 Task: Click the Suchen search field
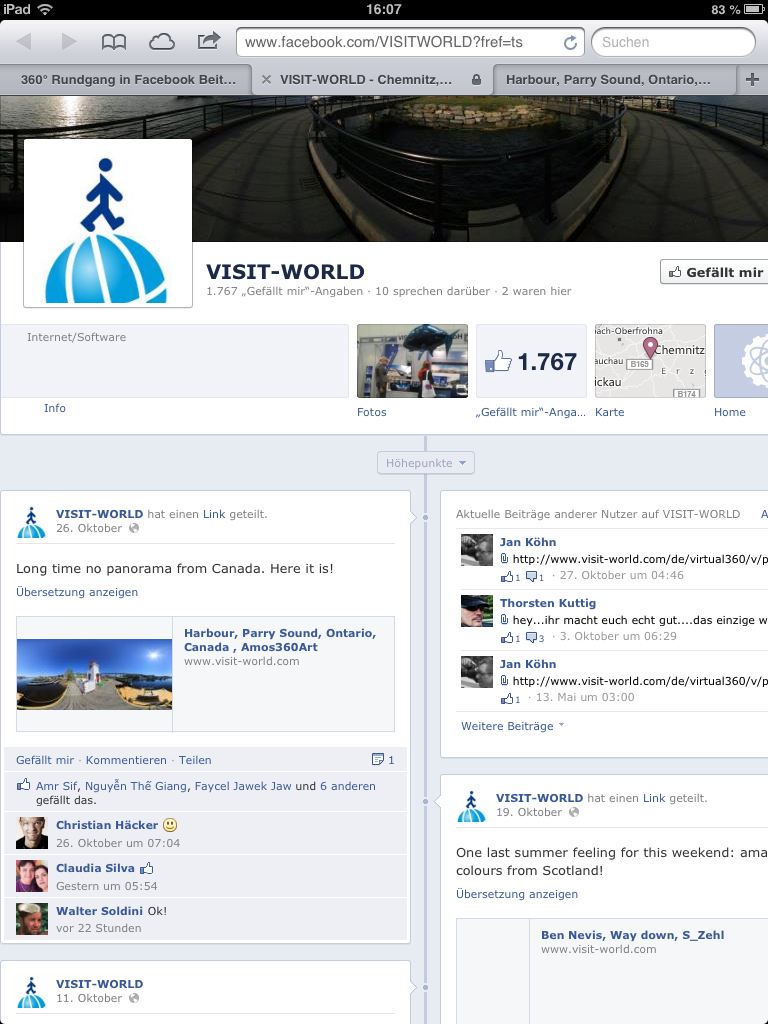coord(672,42)
